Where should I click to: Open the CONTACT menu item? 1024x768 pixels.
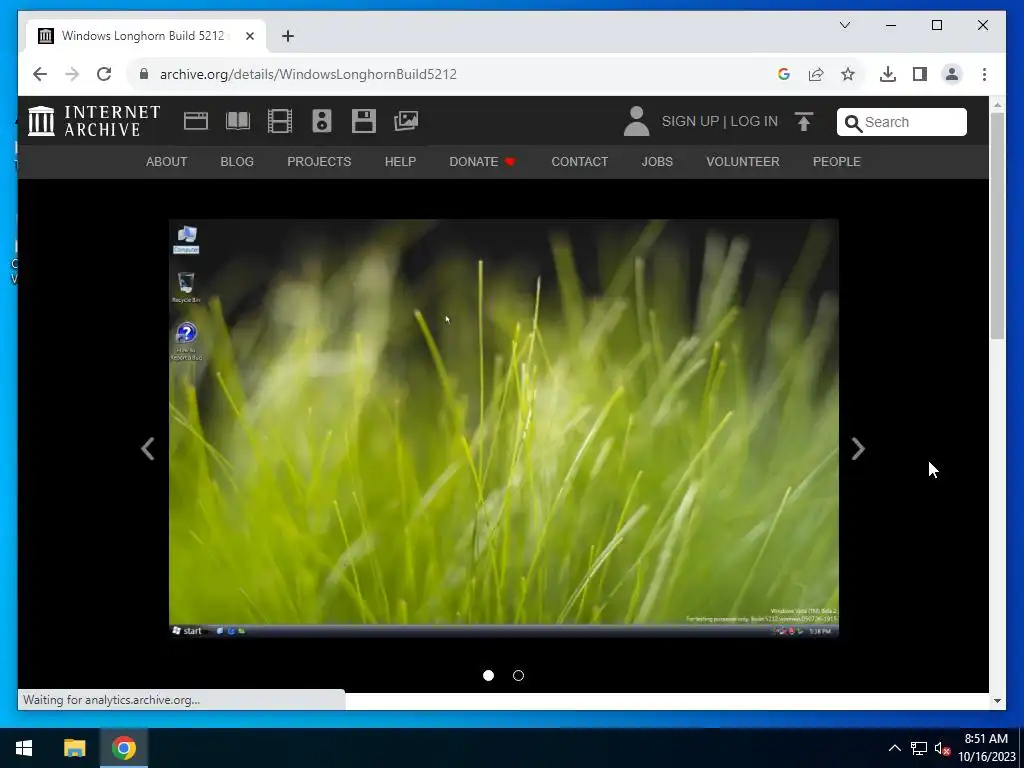pos(580,162)
